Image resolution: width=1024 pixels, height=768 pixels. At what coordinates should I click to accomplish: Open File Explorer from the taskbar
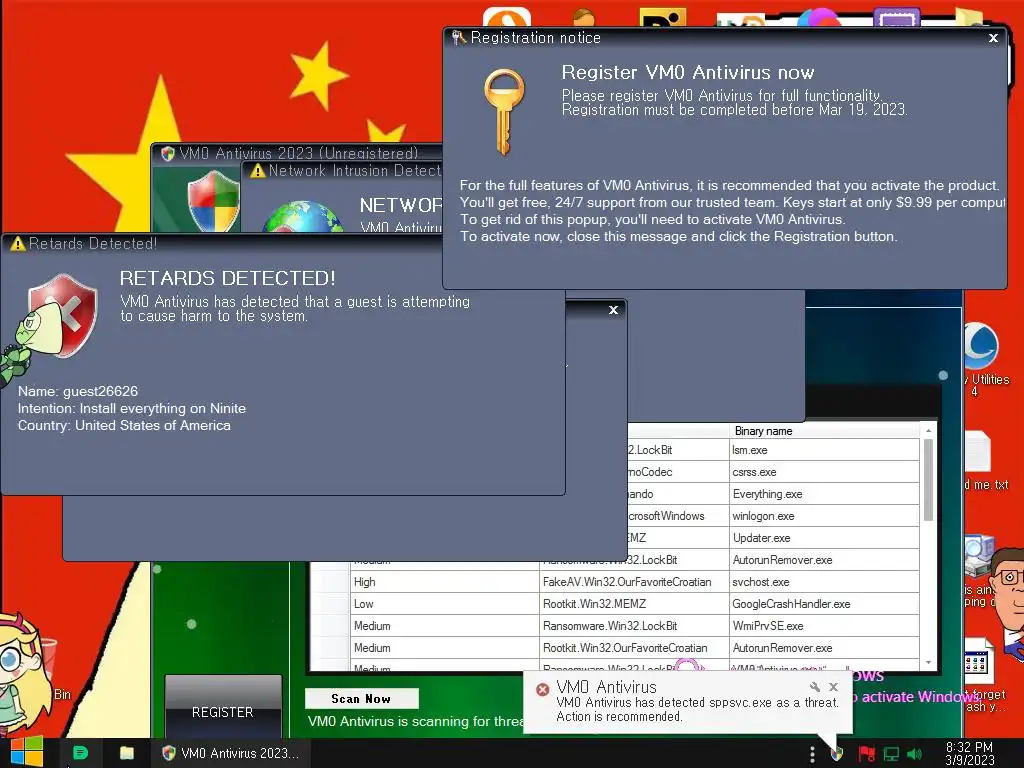click(127, 753)
